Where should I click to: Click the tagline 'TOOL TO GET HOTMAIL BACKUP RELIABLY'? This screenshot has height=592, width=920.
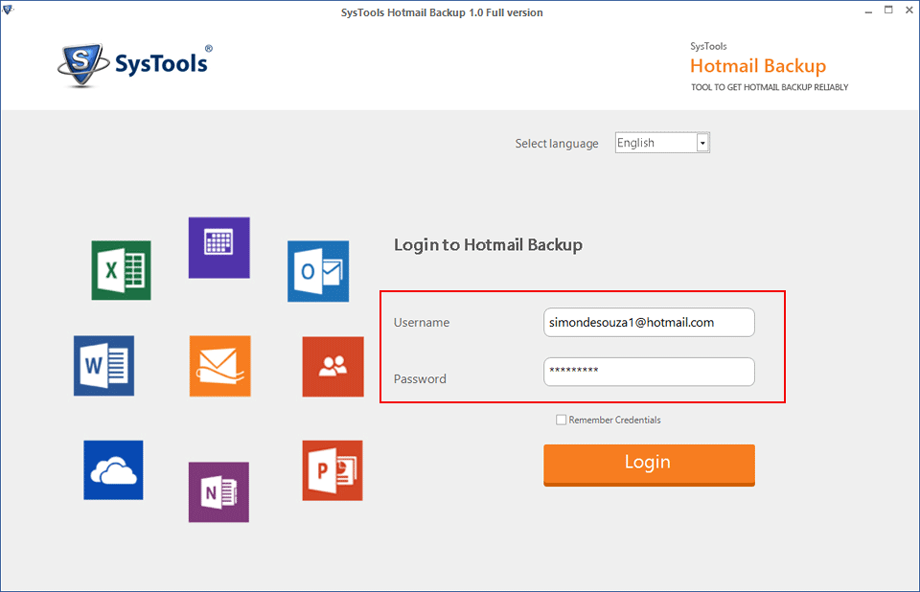(770, 87)
